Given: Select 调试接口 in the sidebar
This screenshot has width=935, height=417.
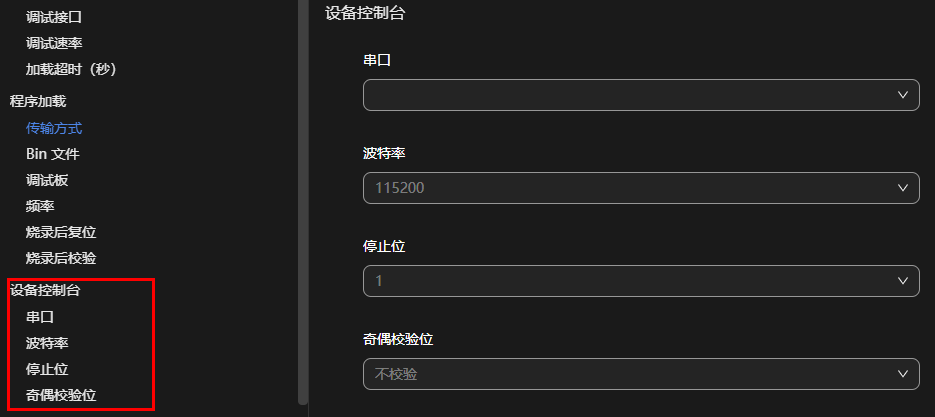Looking at the screenshot, I should click(x=55, y=17).
